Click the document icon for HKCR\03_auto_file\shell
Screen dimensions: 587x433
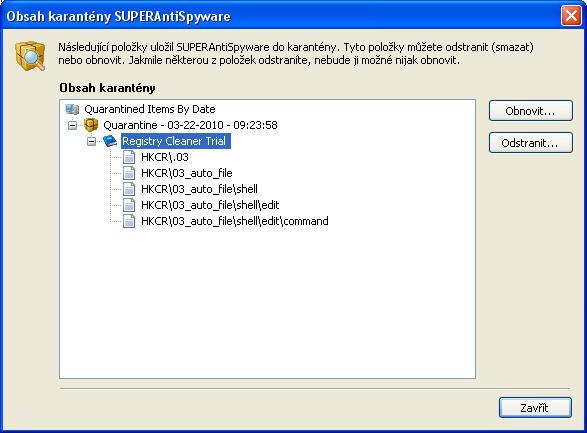point(129,189)
